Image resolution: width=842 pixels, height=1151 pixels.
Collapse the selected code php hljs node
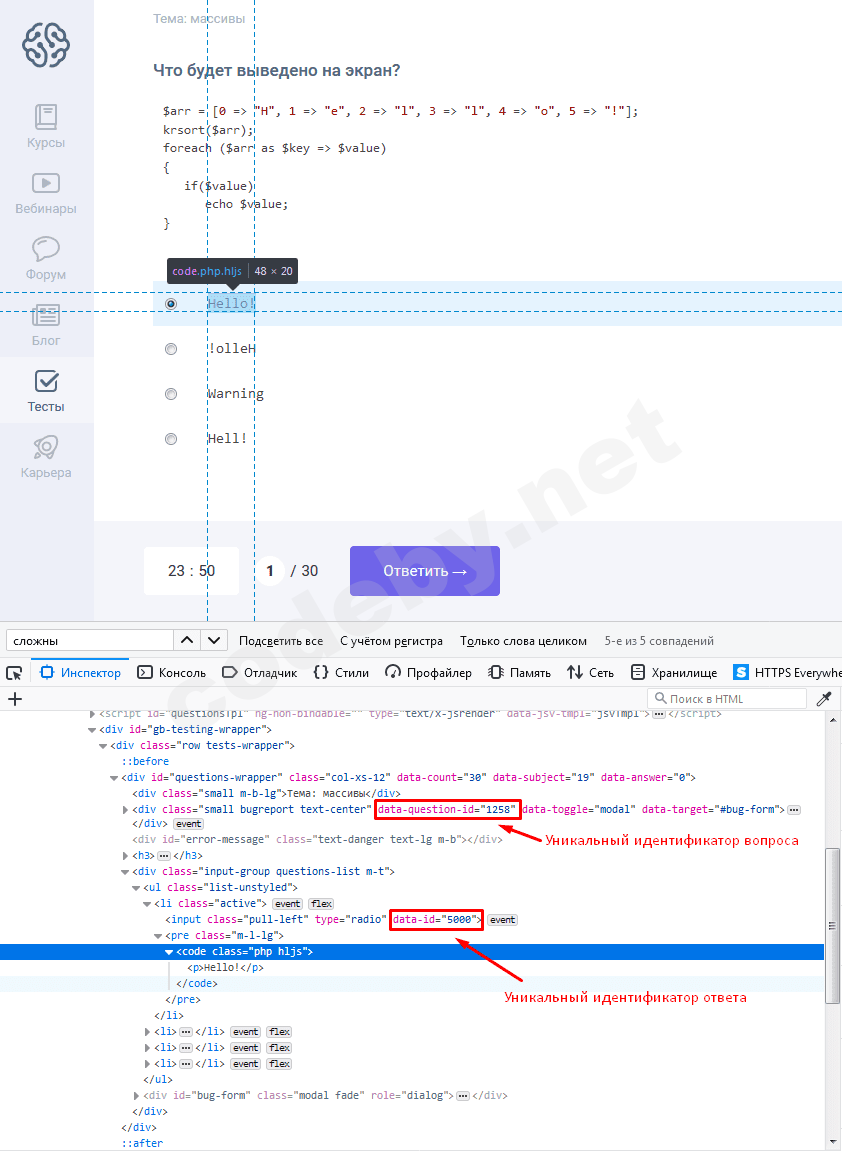(x=169, y=952)
